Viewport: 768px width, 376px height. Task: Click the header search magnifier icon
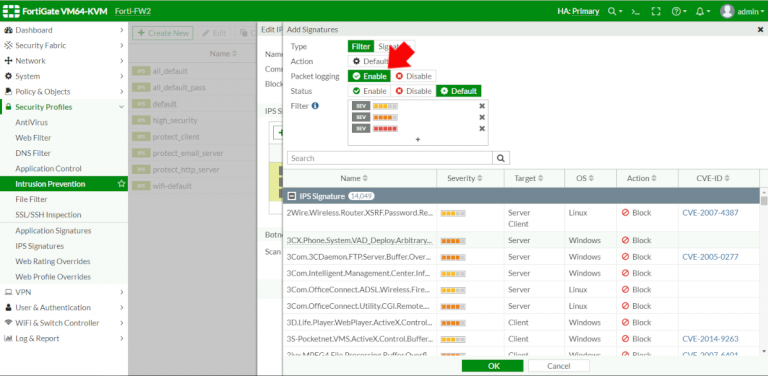pos(615,11)
